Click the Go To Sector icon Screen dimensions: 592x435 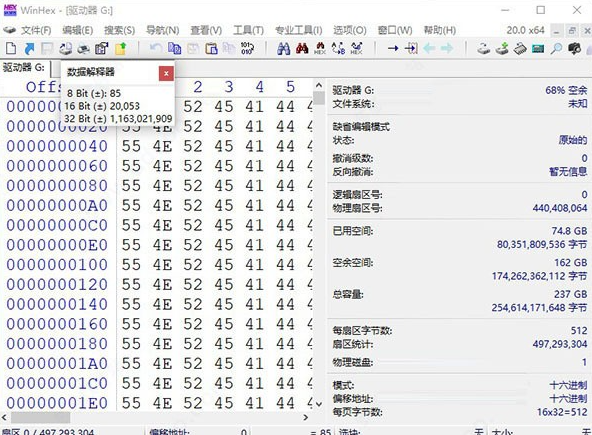(x=411, y=48)
